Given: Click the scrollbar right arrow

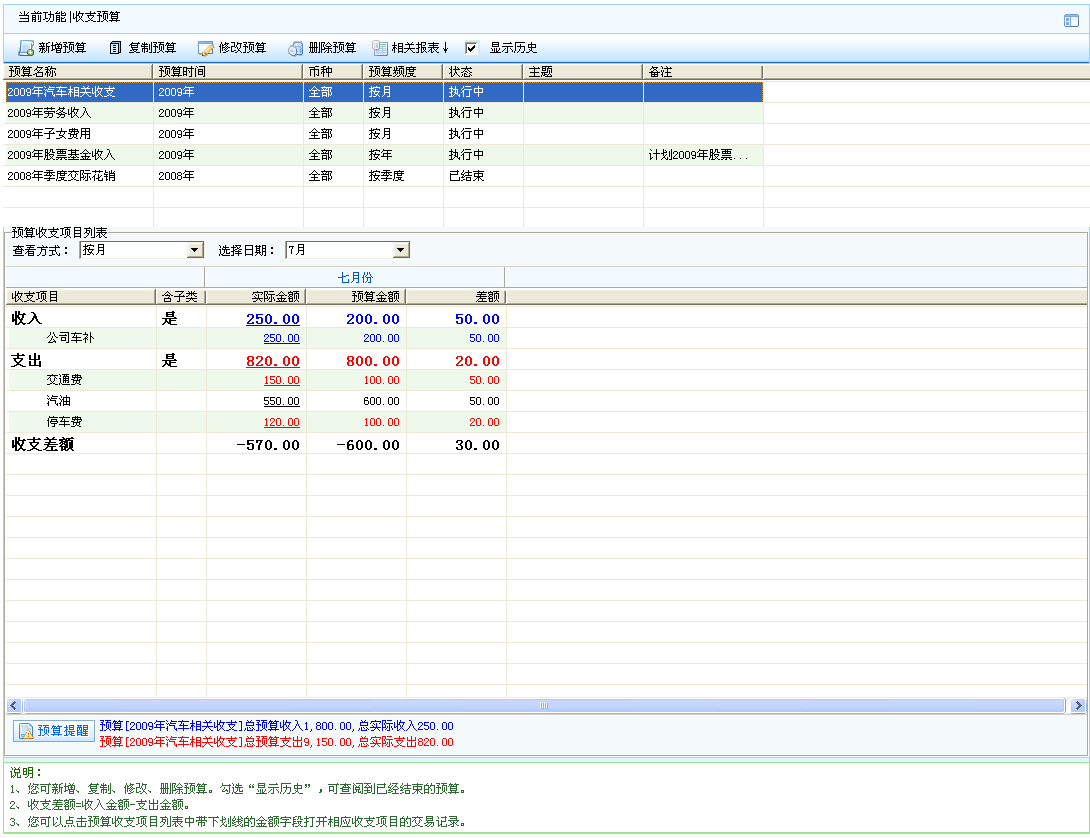Looking at the screenshot, I should (1077, 706).
